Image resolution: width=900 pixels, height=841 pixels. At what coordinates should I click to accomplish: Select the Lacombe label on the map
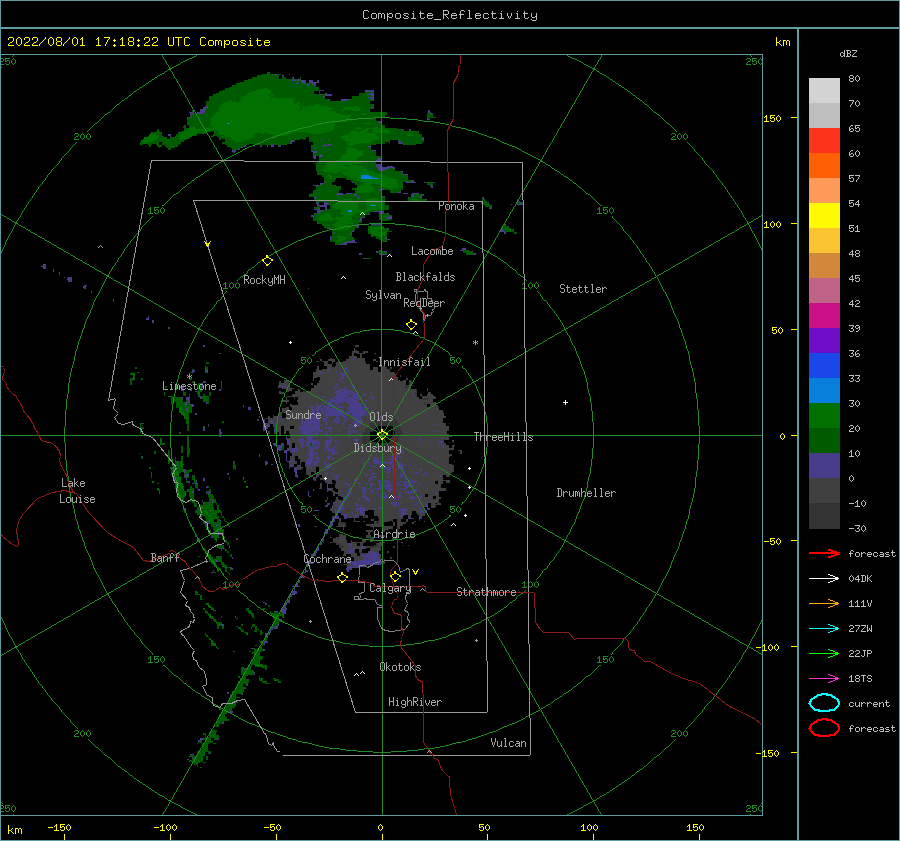pos(432,251)
